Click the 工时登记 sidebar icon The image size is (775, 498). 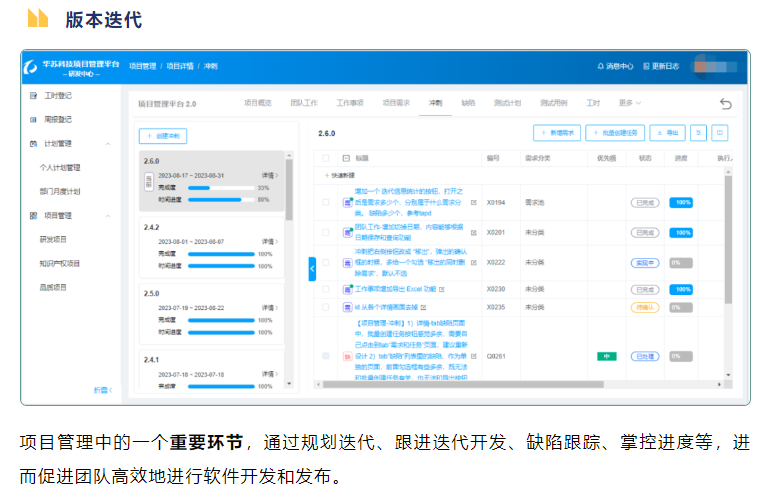[x=34, y=95]
